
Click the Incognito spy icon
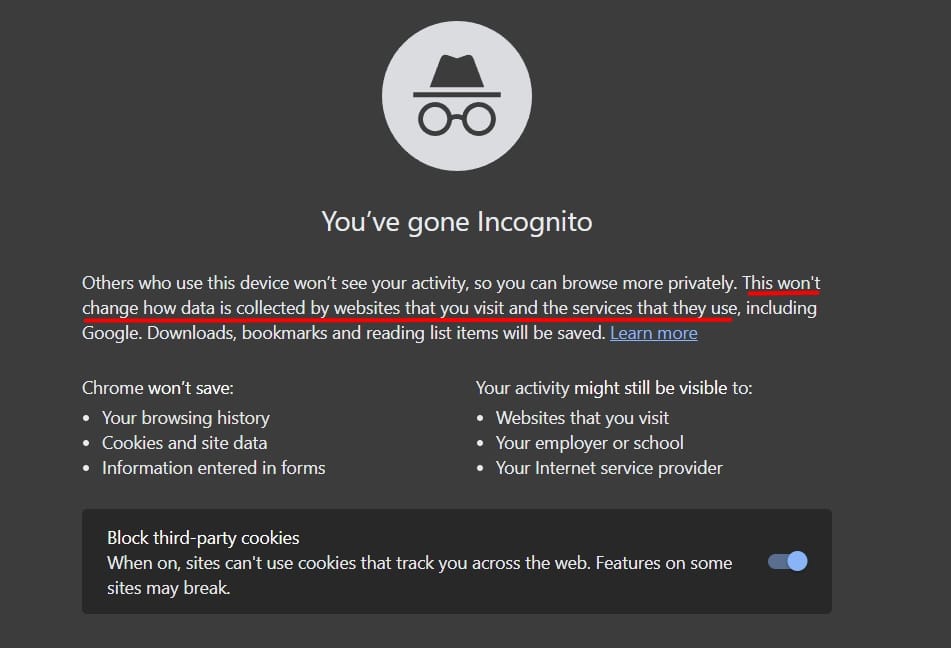pos(456,95)
